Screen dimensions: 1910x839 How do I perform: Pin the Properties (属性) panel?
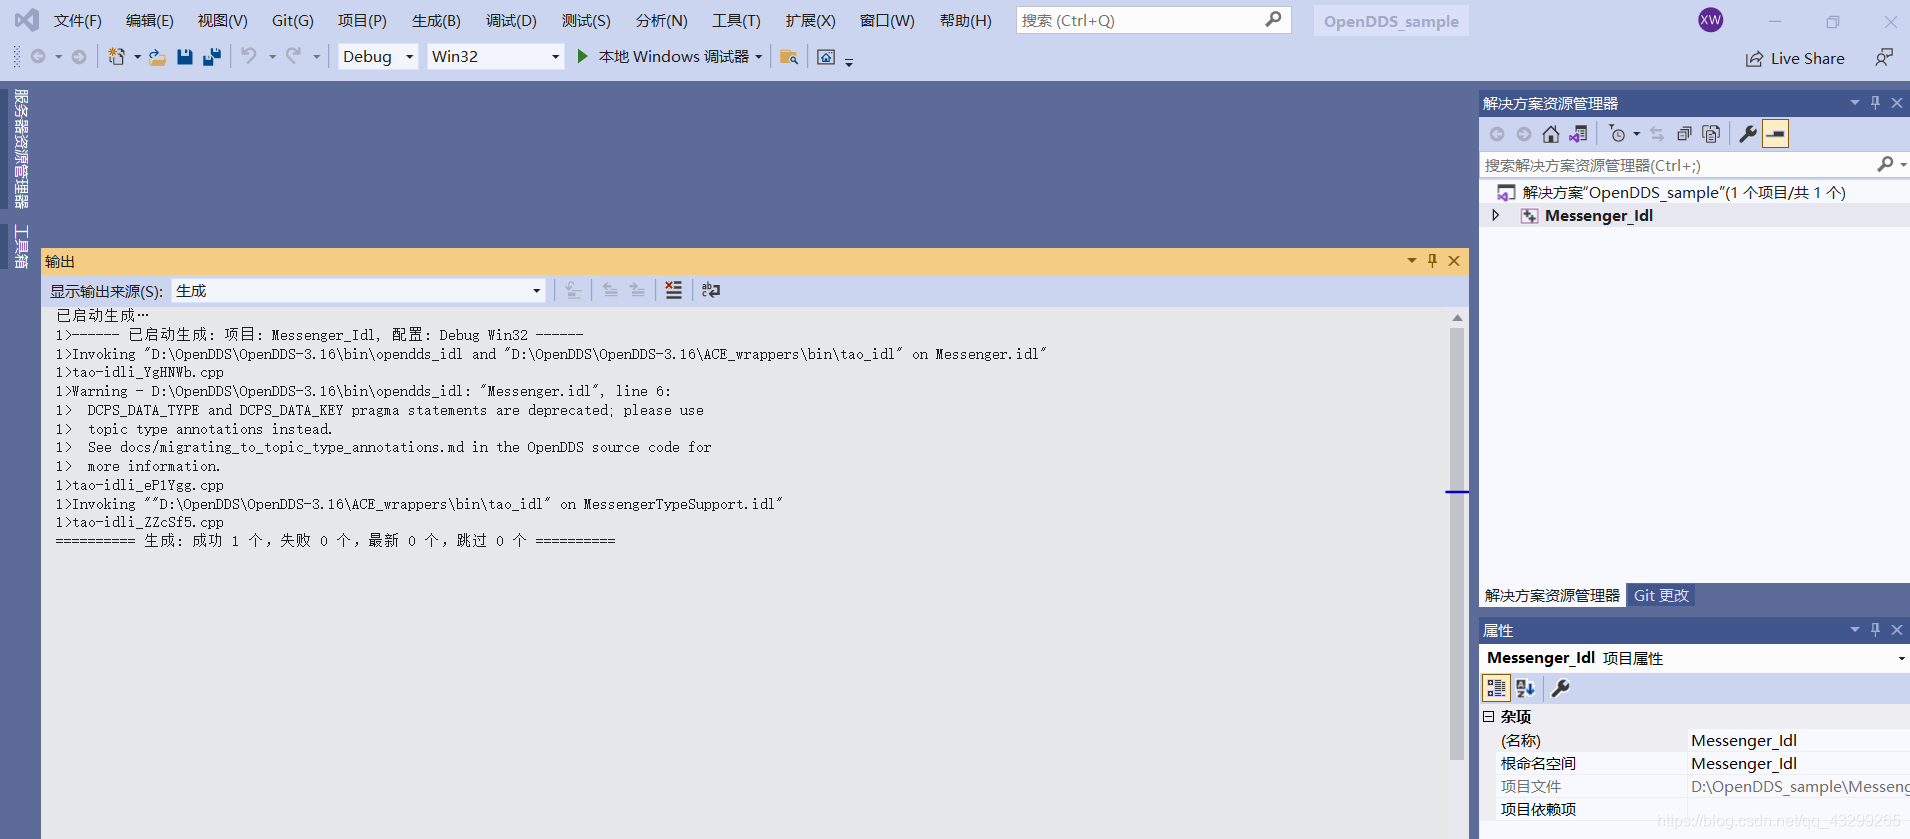[x=1875, y=630]
